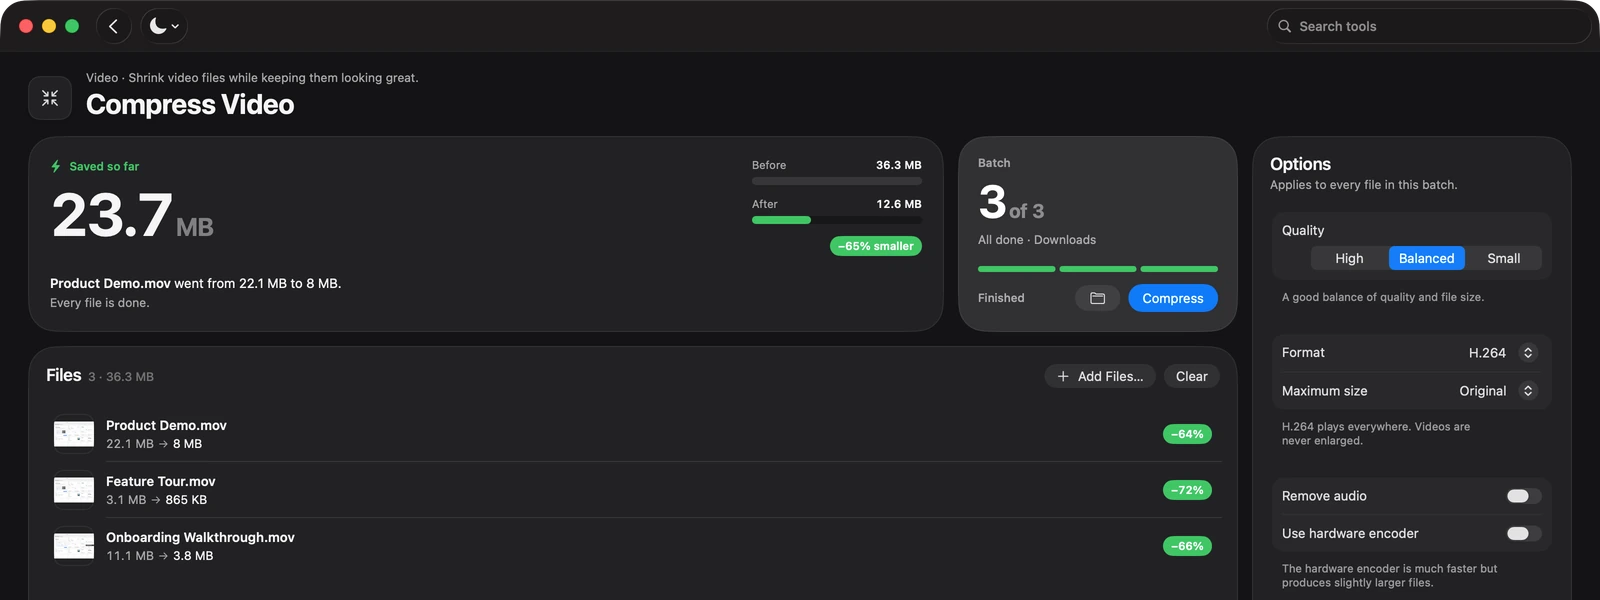The height and width of the screenshot is (600, 1600).
Task: Select Small quality
Action: (1504, 258)
